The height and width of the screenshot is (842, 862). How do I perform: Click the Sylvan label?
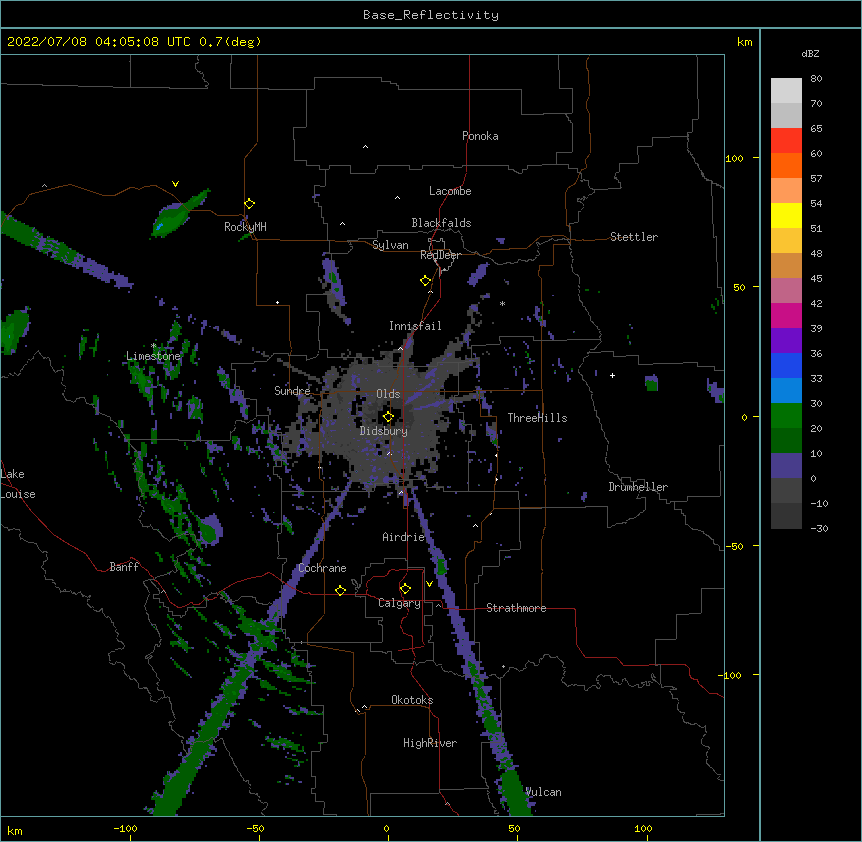390,245
